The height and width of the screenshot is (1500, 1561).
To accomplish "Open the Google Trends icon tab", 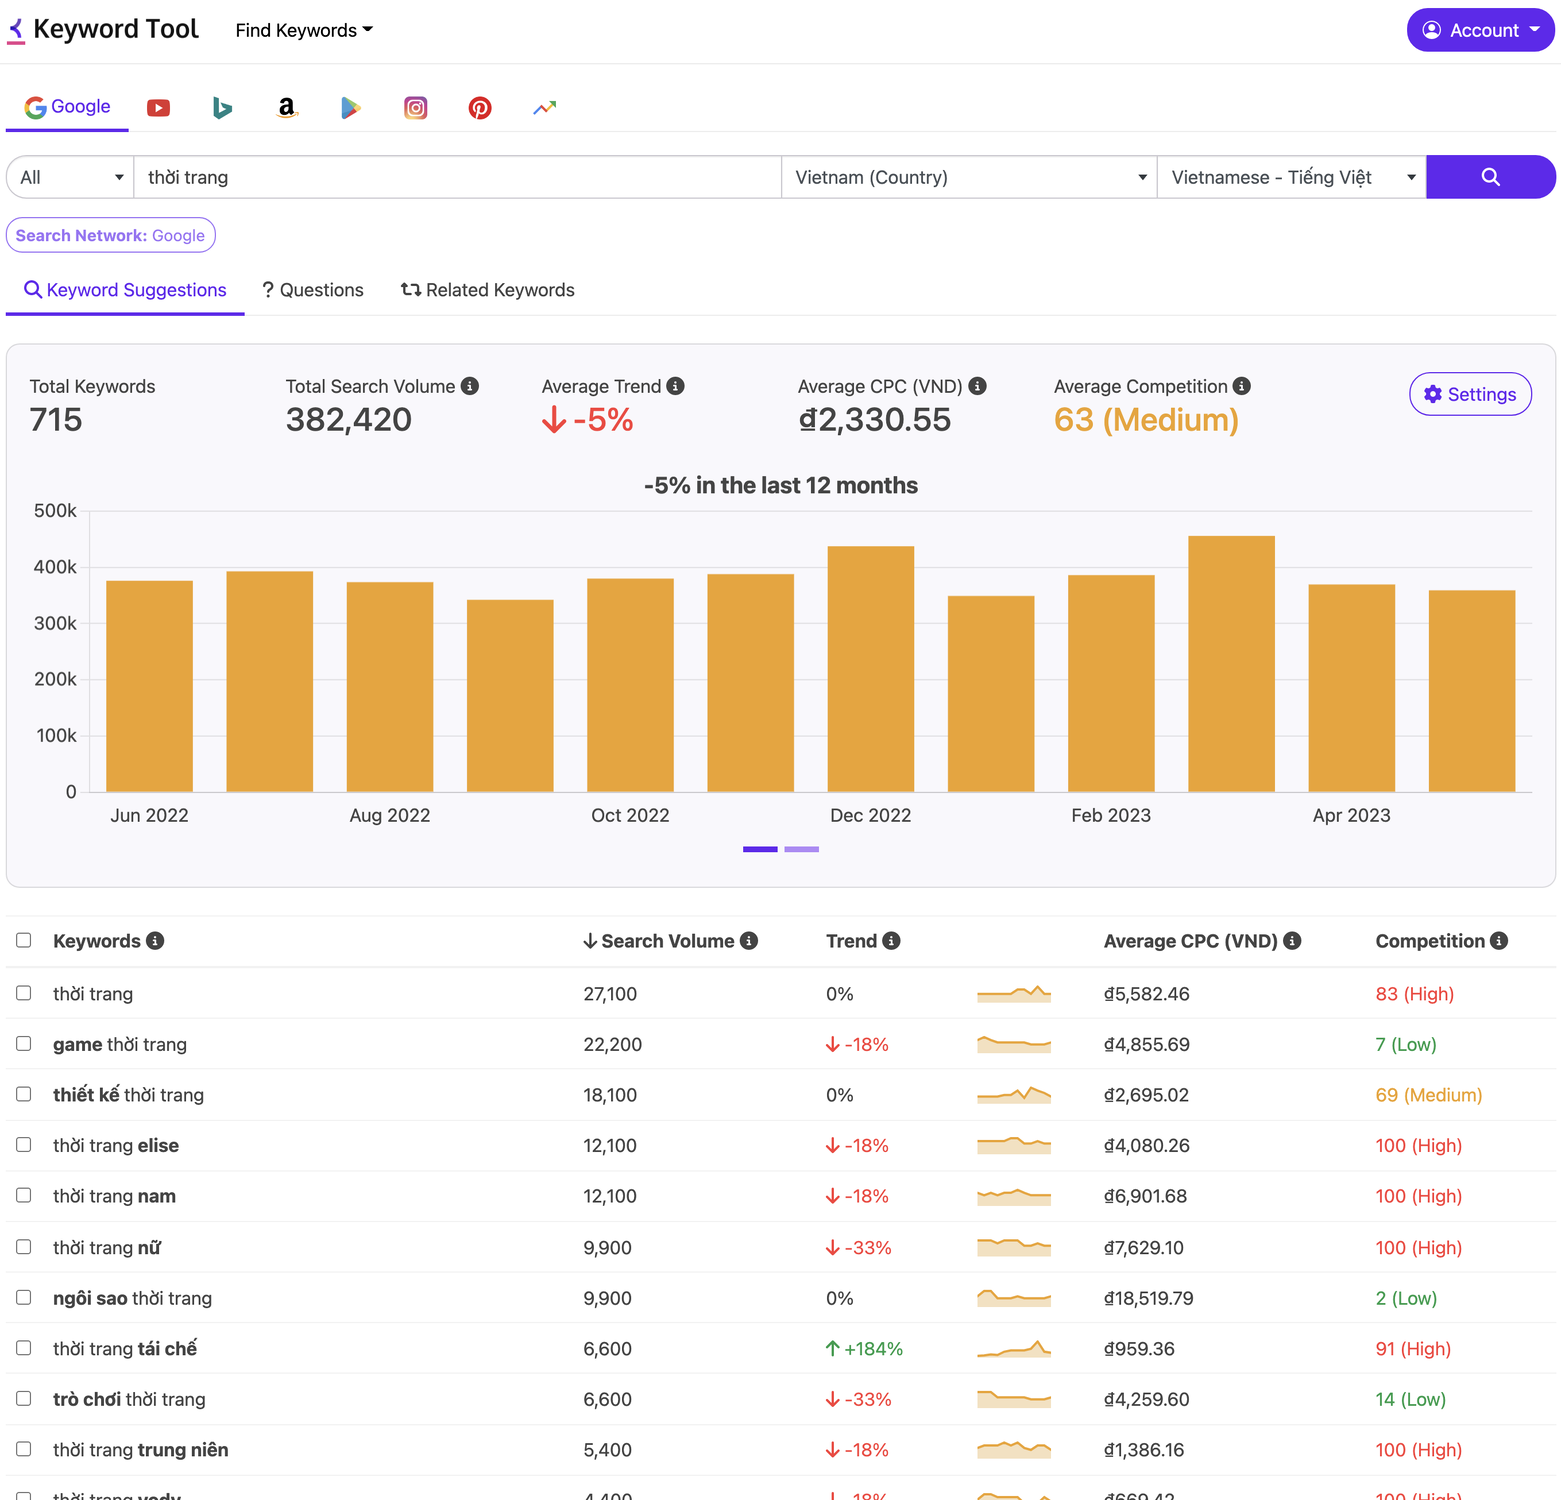I will [x=544, y=108].
